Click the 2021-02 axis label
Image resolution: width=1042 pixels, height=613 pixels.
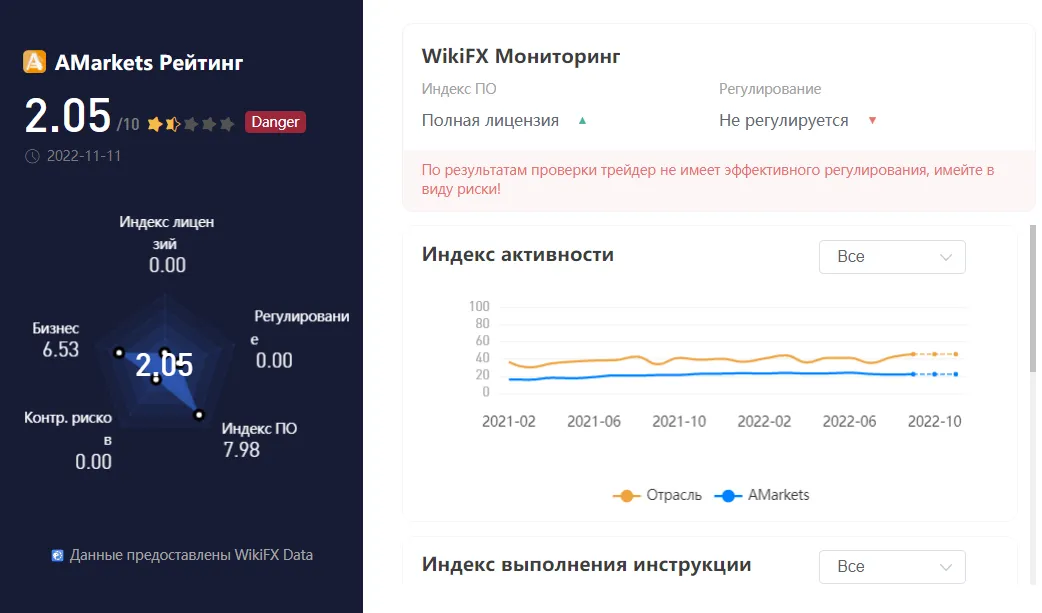click(508, 422)
